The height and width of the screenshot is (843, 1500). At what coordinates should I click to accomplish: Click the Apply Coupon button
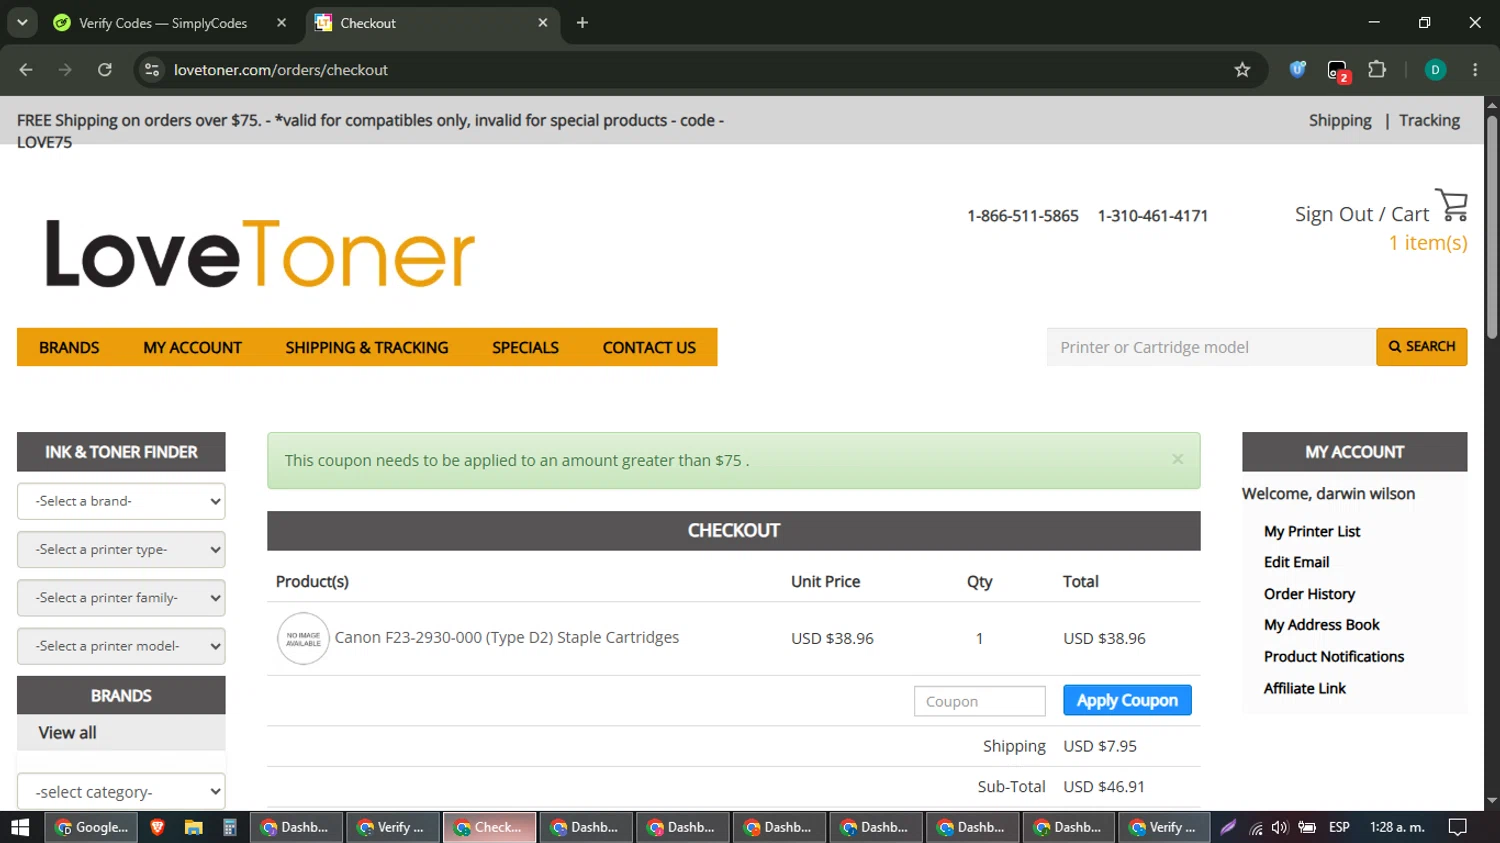pos(1127,700)
